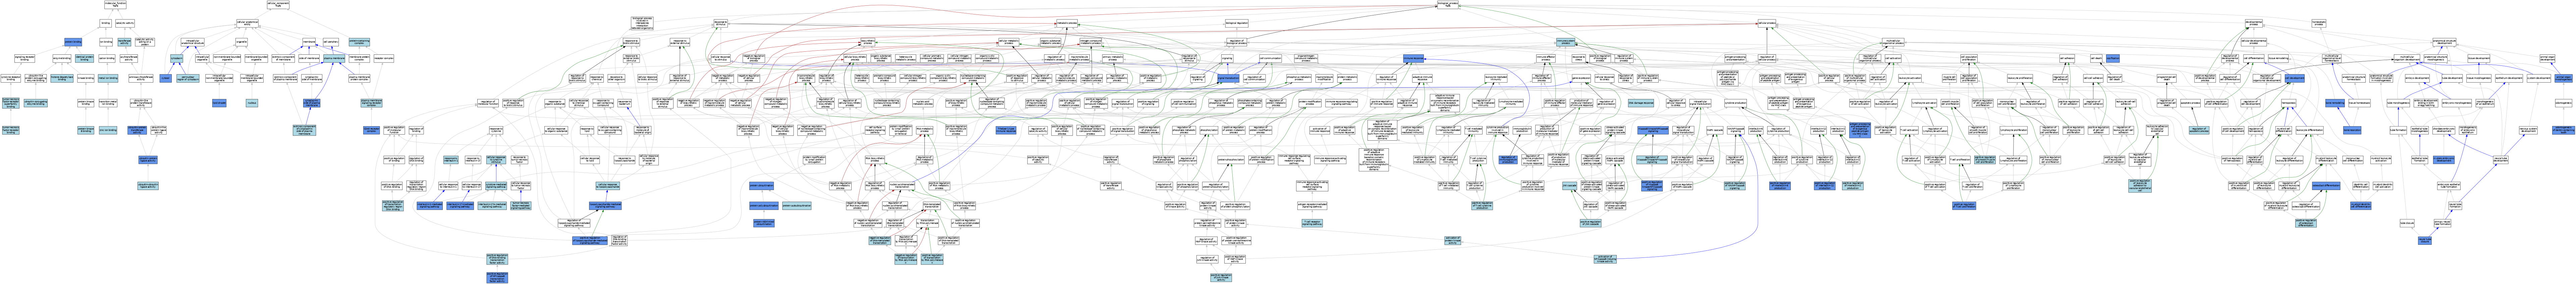Viewport: 2576px width, 284px height.
Task: Click the blue 'bone remodeling' node
Action: (2335, 103)
